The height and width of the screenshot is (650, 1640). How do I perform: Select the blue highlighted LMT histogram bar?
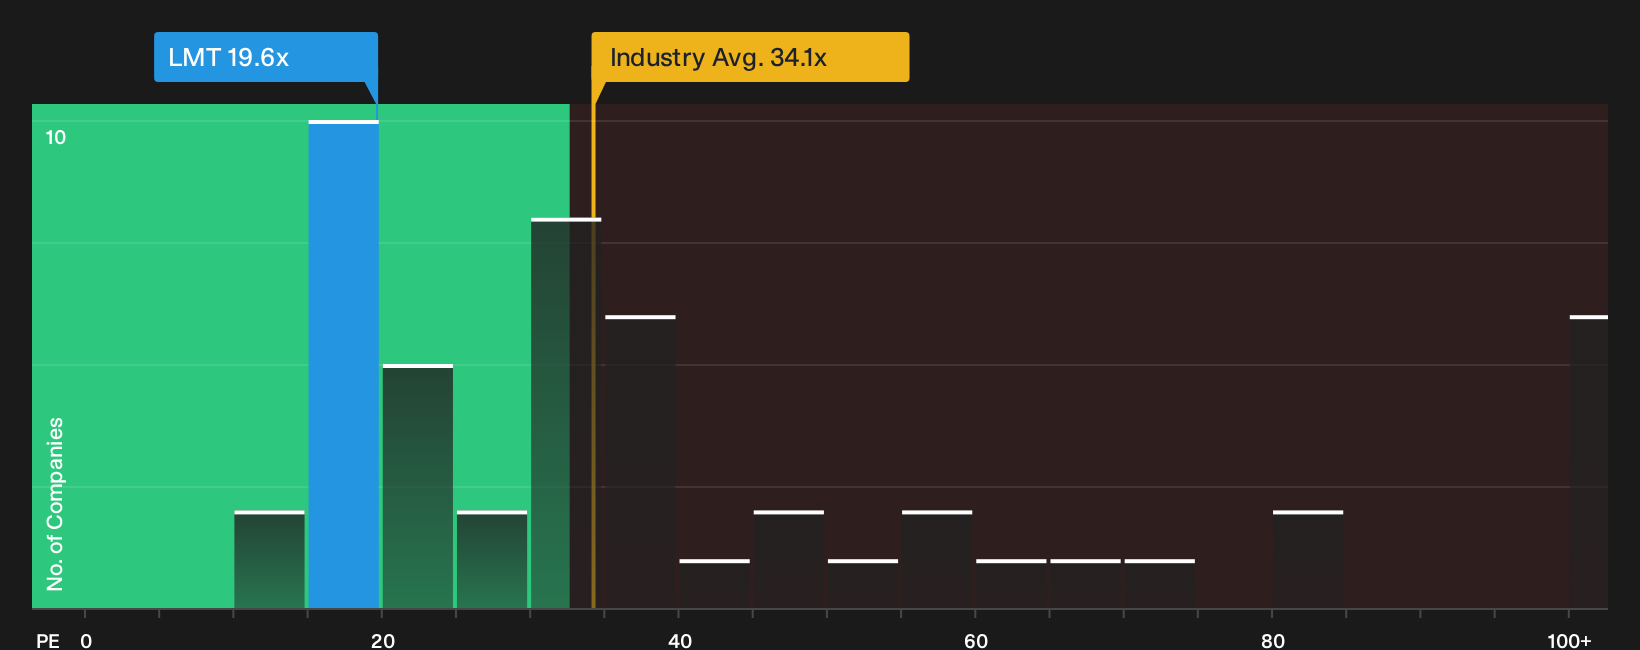coord(343,364)
